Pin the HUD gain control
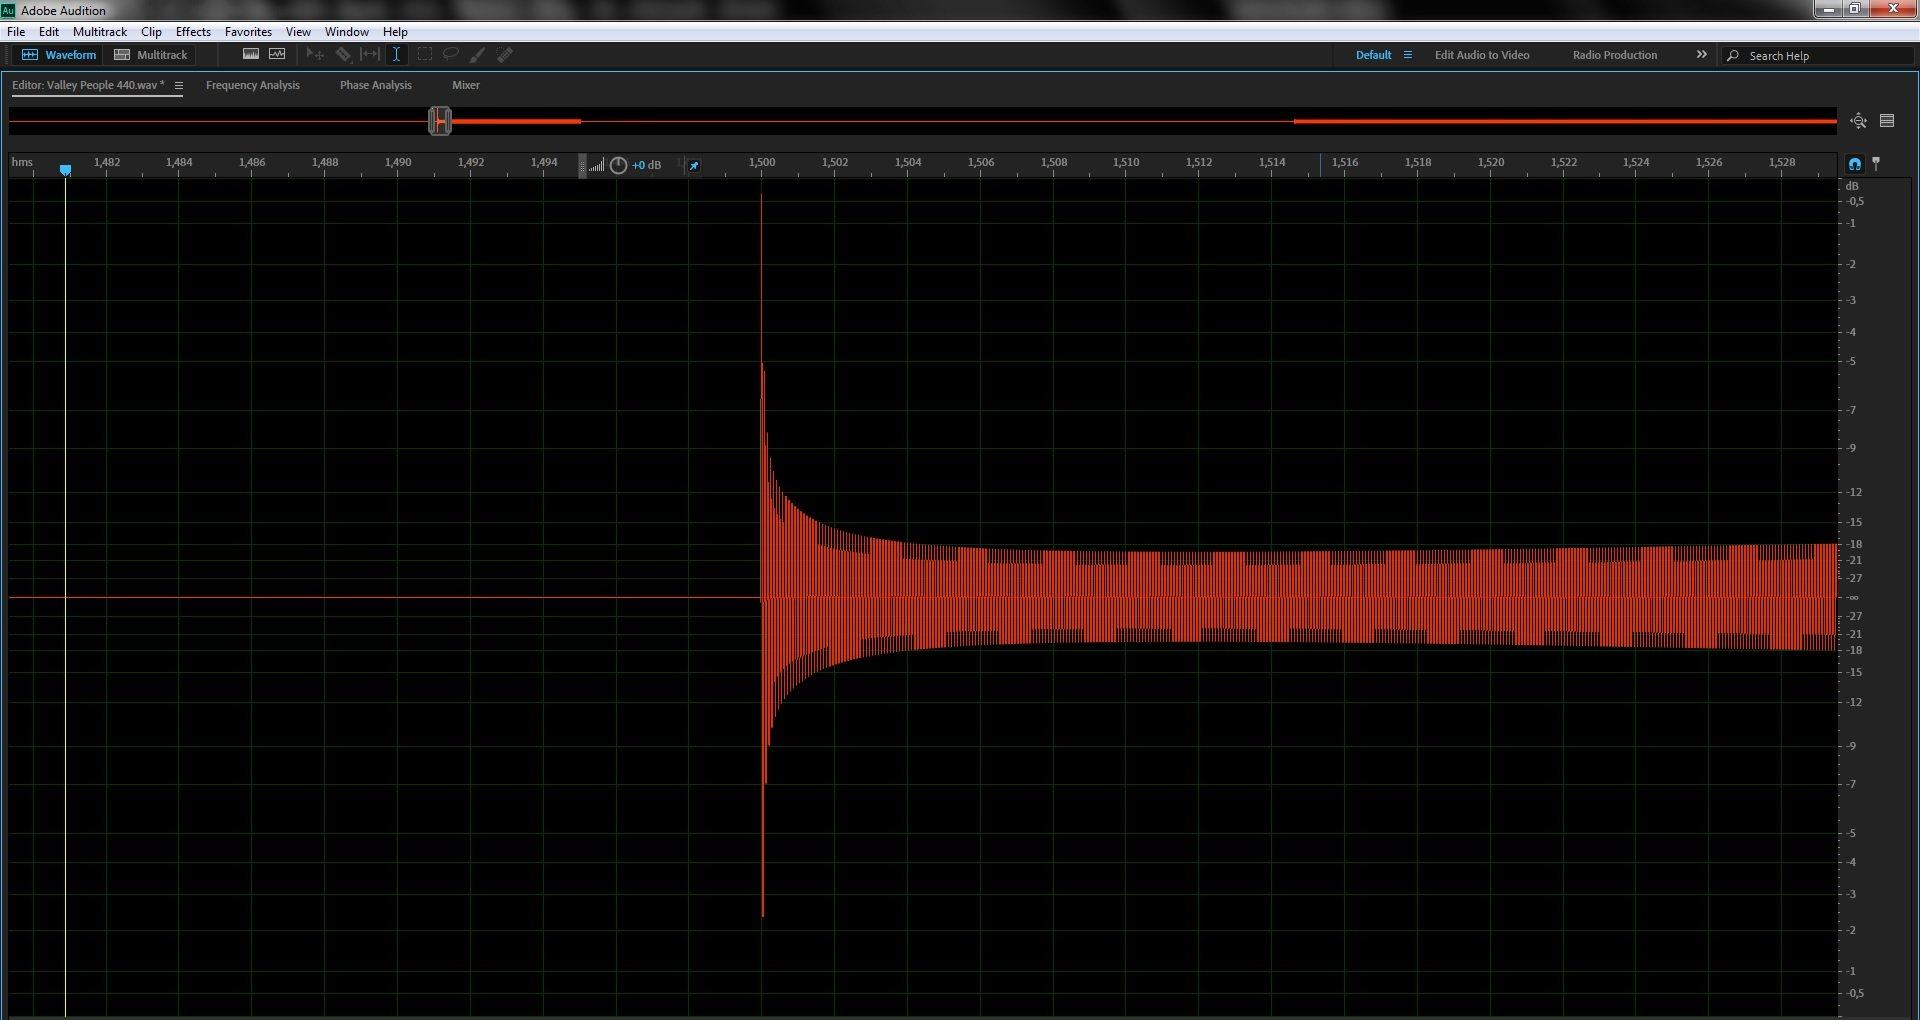The image size is (1920, 1020). pyautogui.click(x=694, y=165)
